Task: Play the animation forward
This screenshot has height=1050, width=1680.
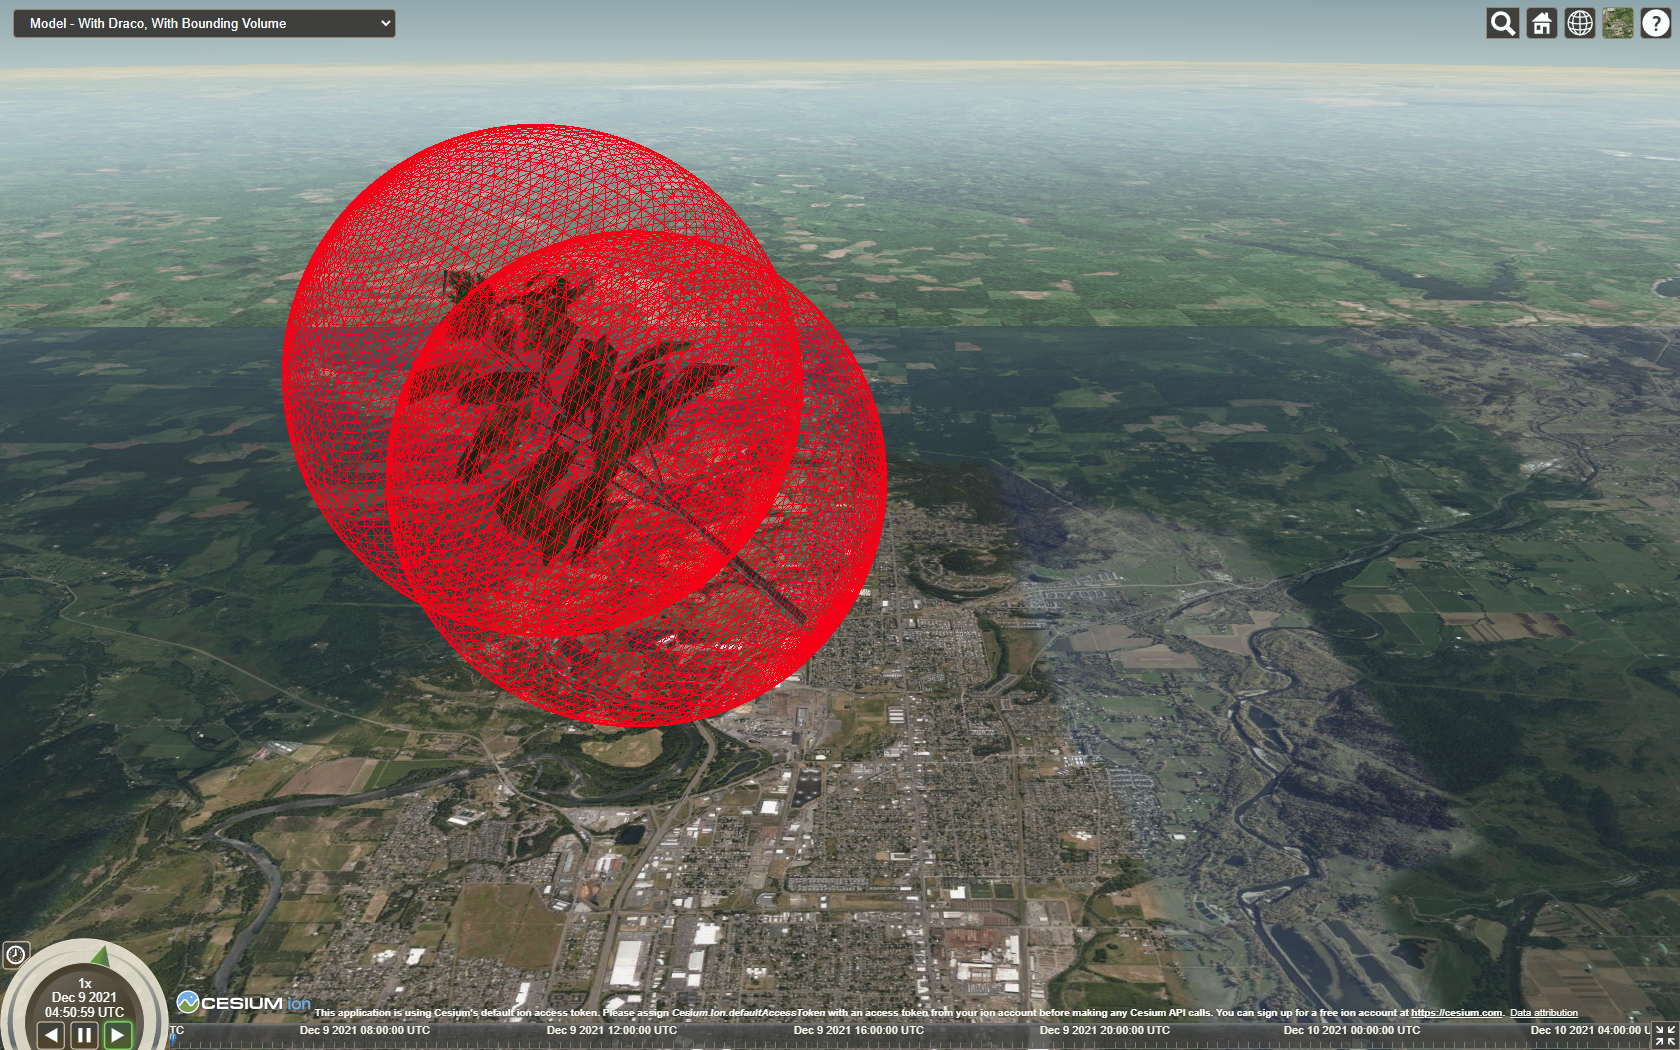Action: click(x=118, y=1035)
